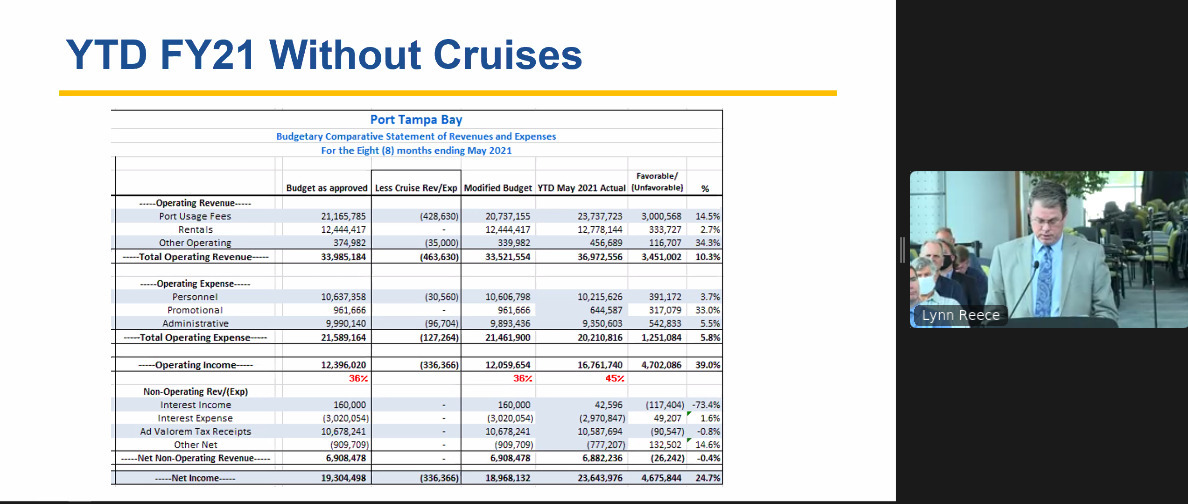Select the Favorable/(Unfavorable) column header

657,182
